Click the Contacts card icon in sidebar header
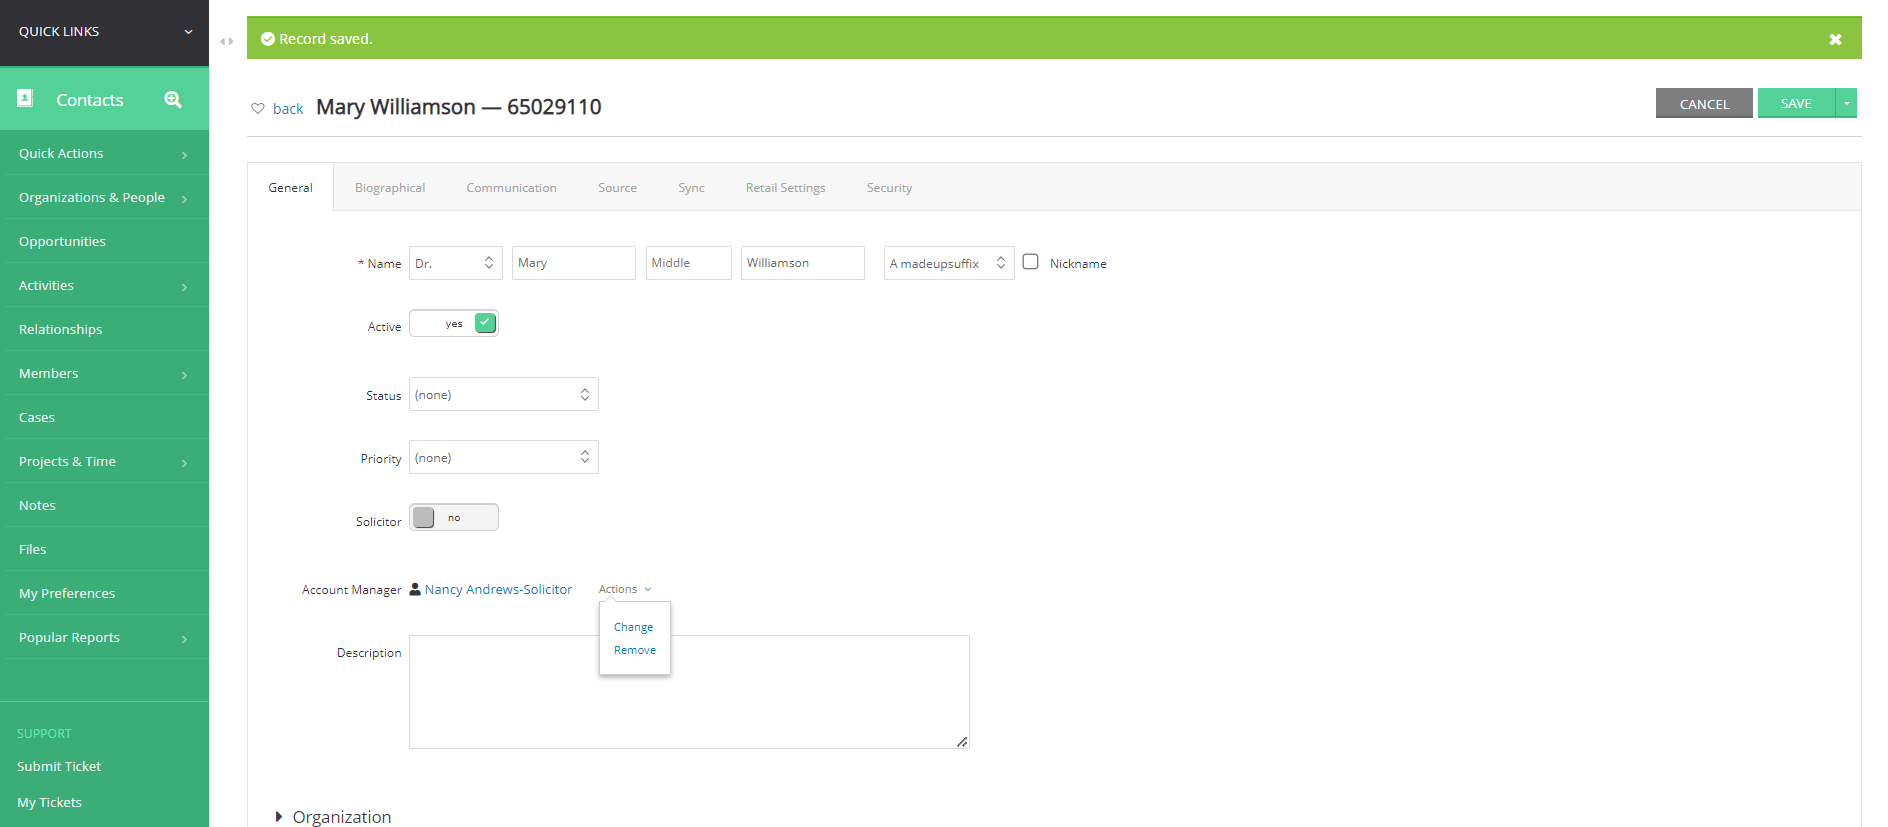 [25, 98]
